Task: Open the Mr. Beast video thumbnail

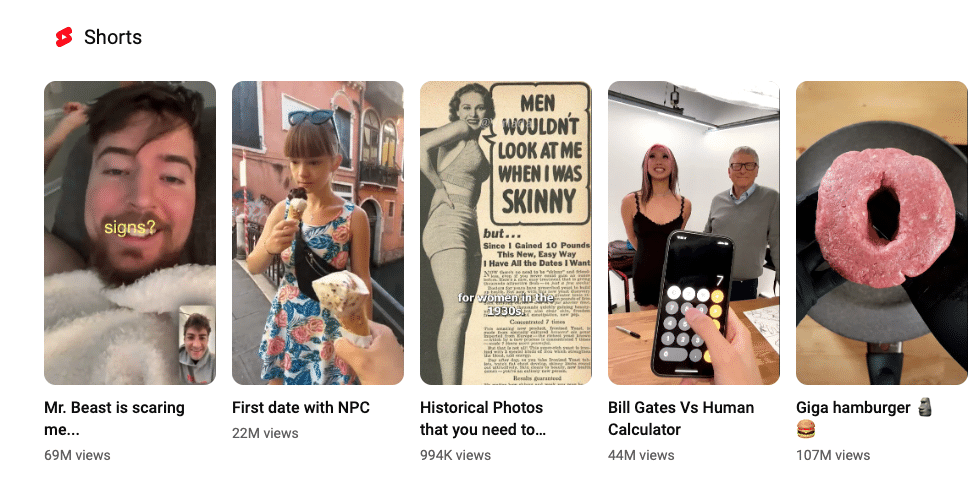Action: [x=130, y=233]
